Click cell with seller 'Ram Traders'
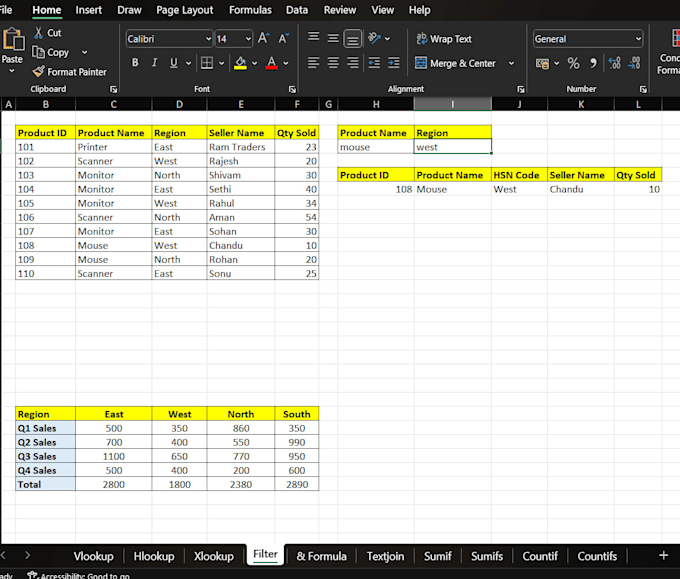680x579 pixels. tap(241, 147)
